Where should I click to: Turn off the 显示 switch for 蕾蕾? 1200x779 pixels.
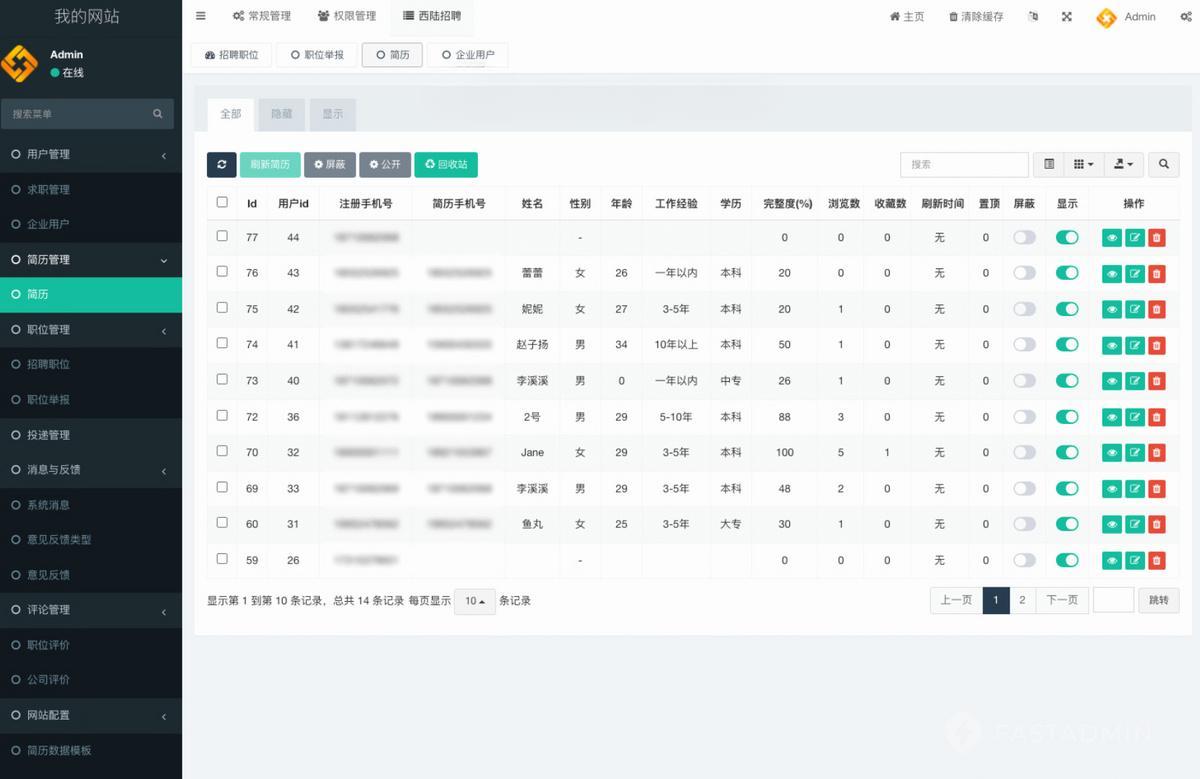(x=1067, y=273)
